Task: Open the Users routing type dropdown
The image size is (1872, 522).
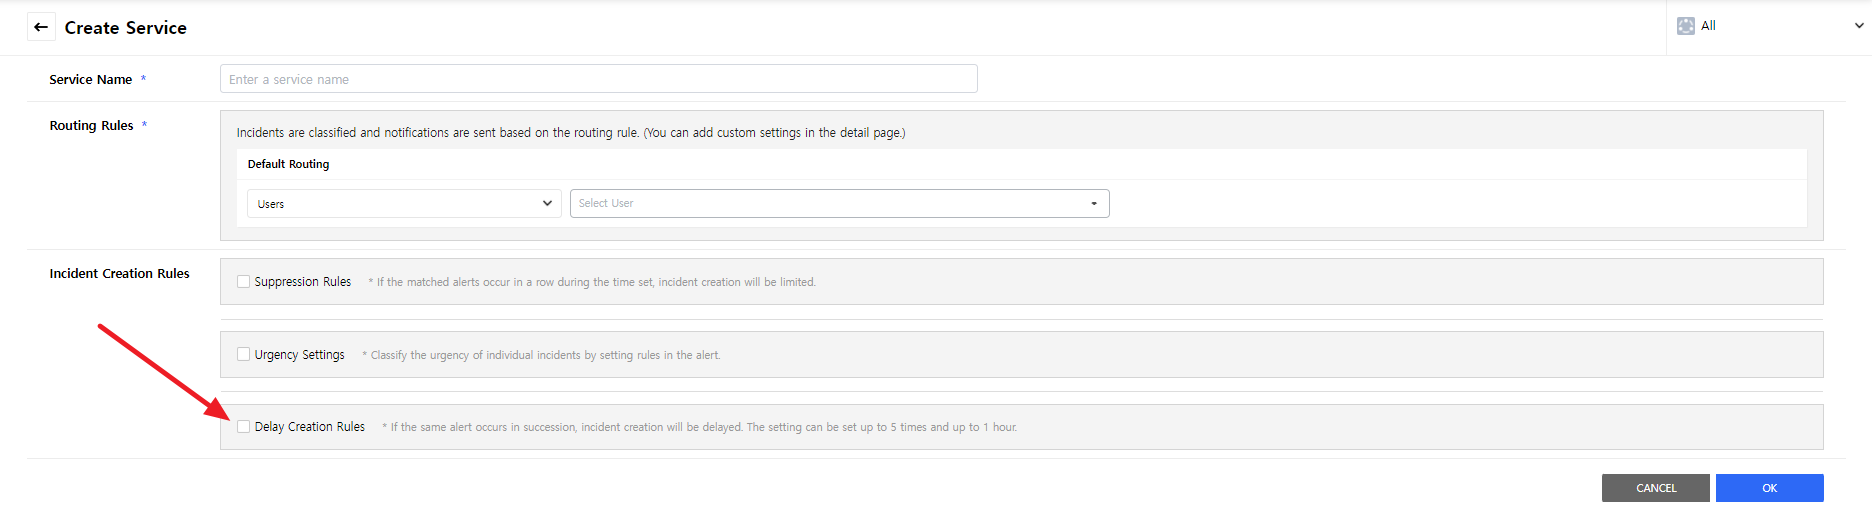Action: click(x=403, y=203)
